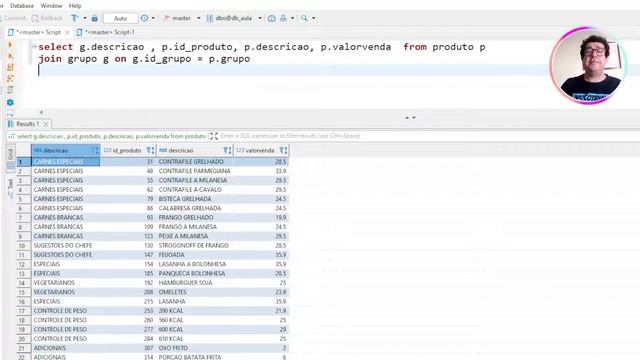Screen dimensions: 640x360
Task: Open the Database menu
Action: (22, 6)
